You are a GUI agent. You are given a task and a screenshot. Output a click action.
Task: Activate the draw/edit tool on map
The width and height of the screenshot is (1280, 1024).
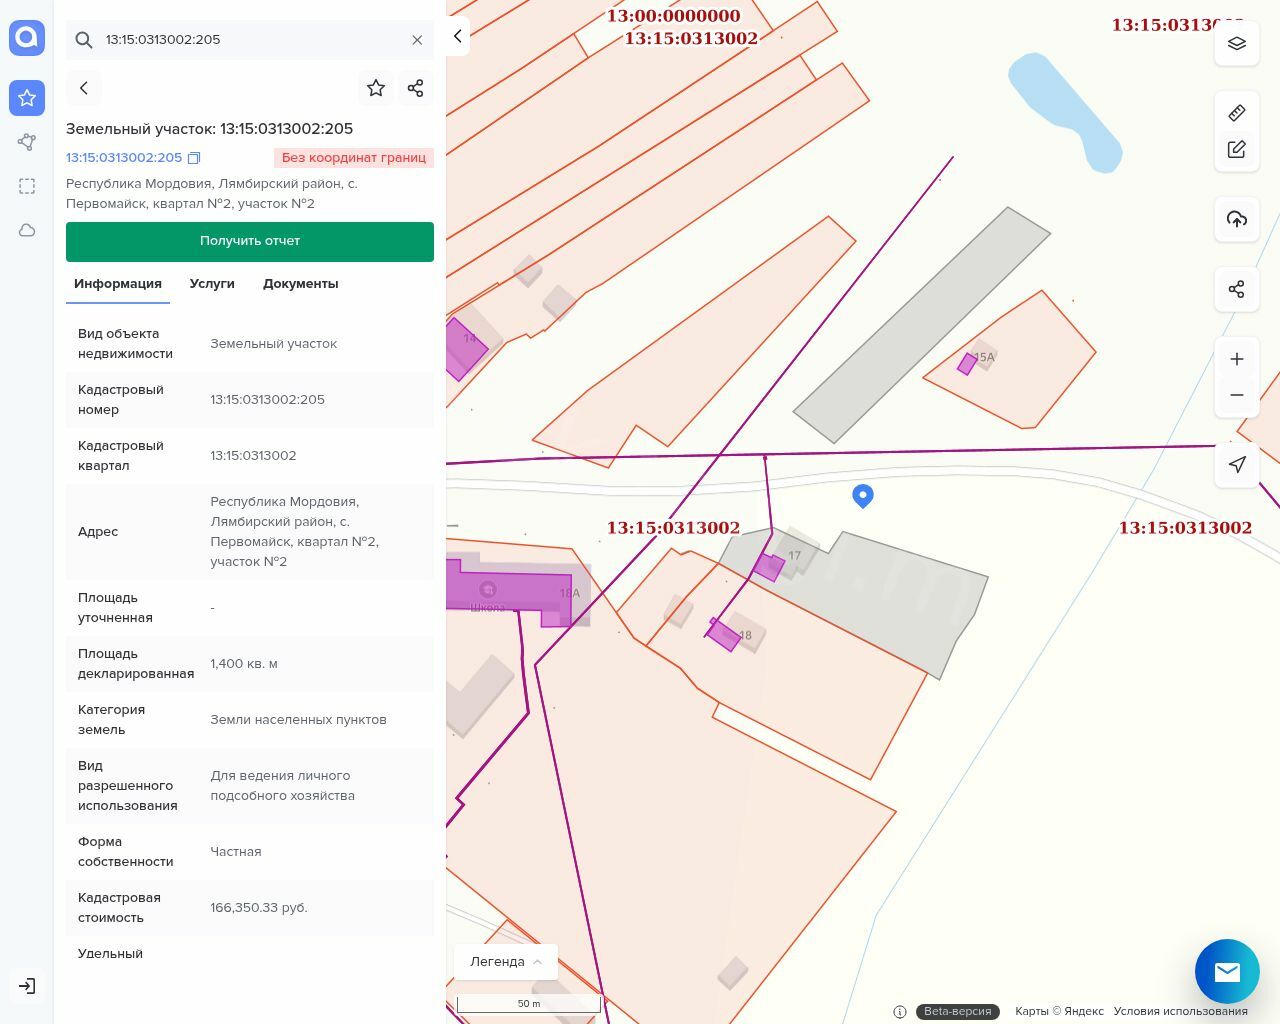tap(1236, 150)
